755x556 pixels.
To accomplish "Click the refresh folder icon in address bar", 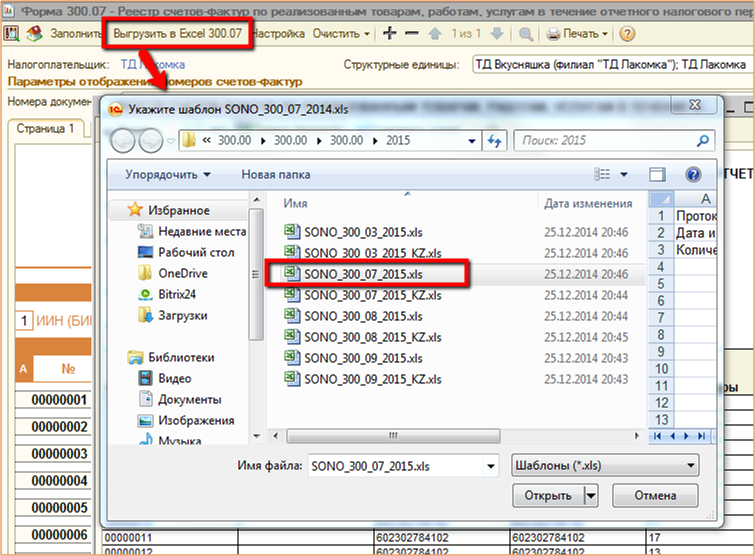I will (x=493, y=141).
